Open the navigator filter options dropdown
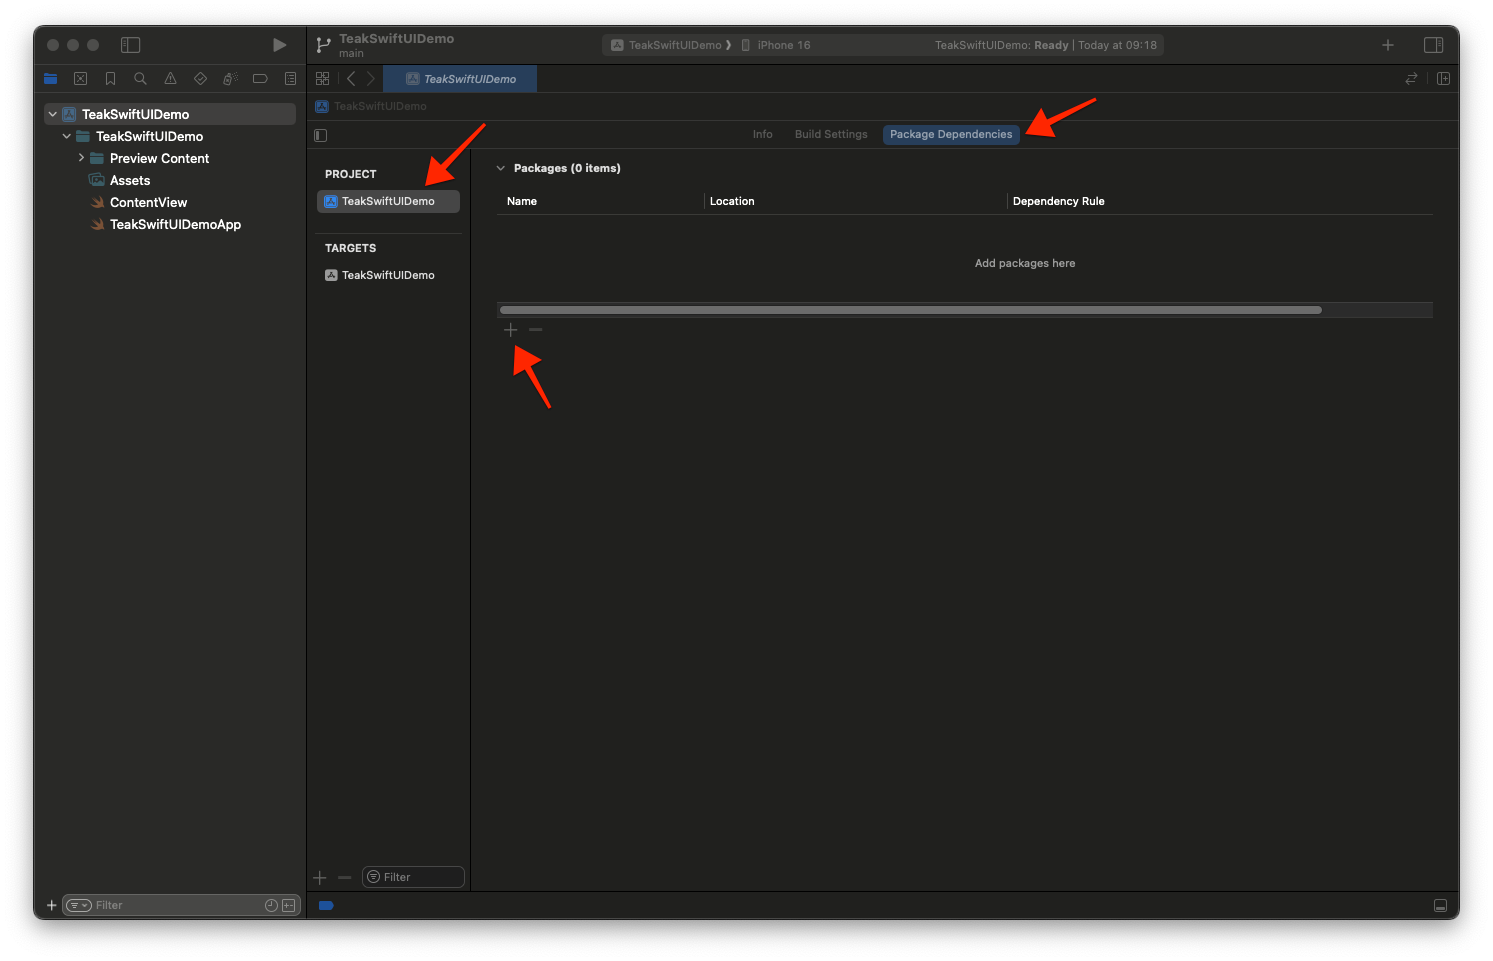The height and width of the screenshot is (961, 1493). [79, 905]
